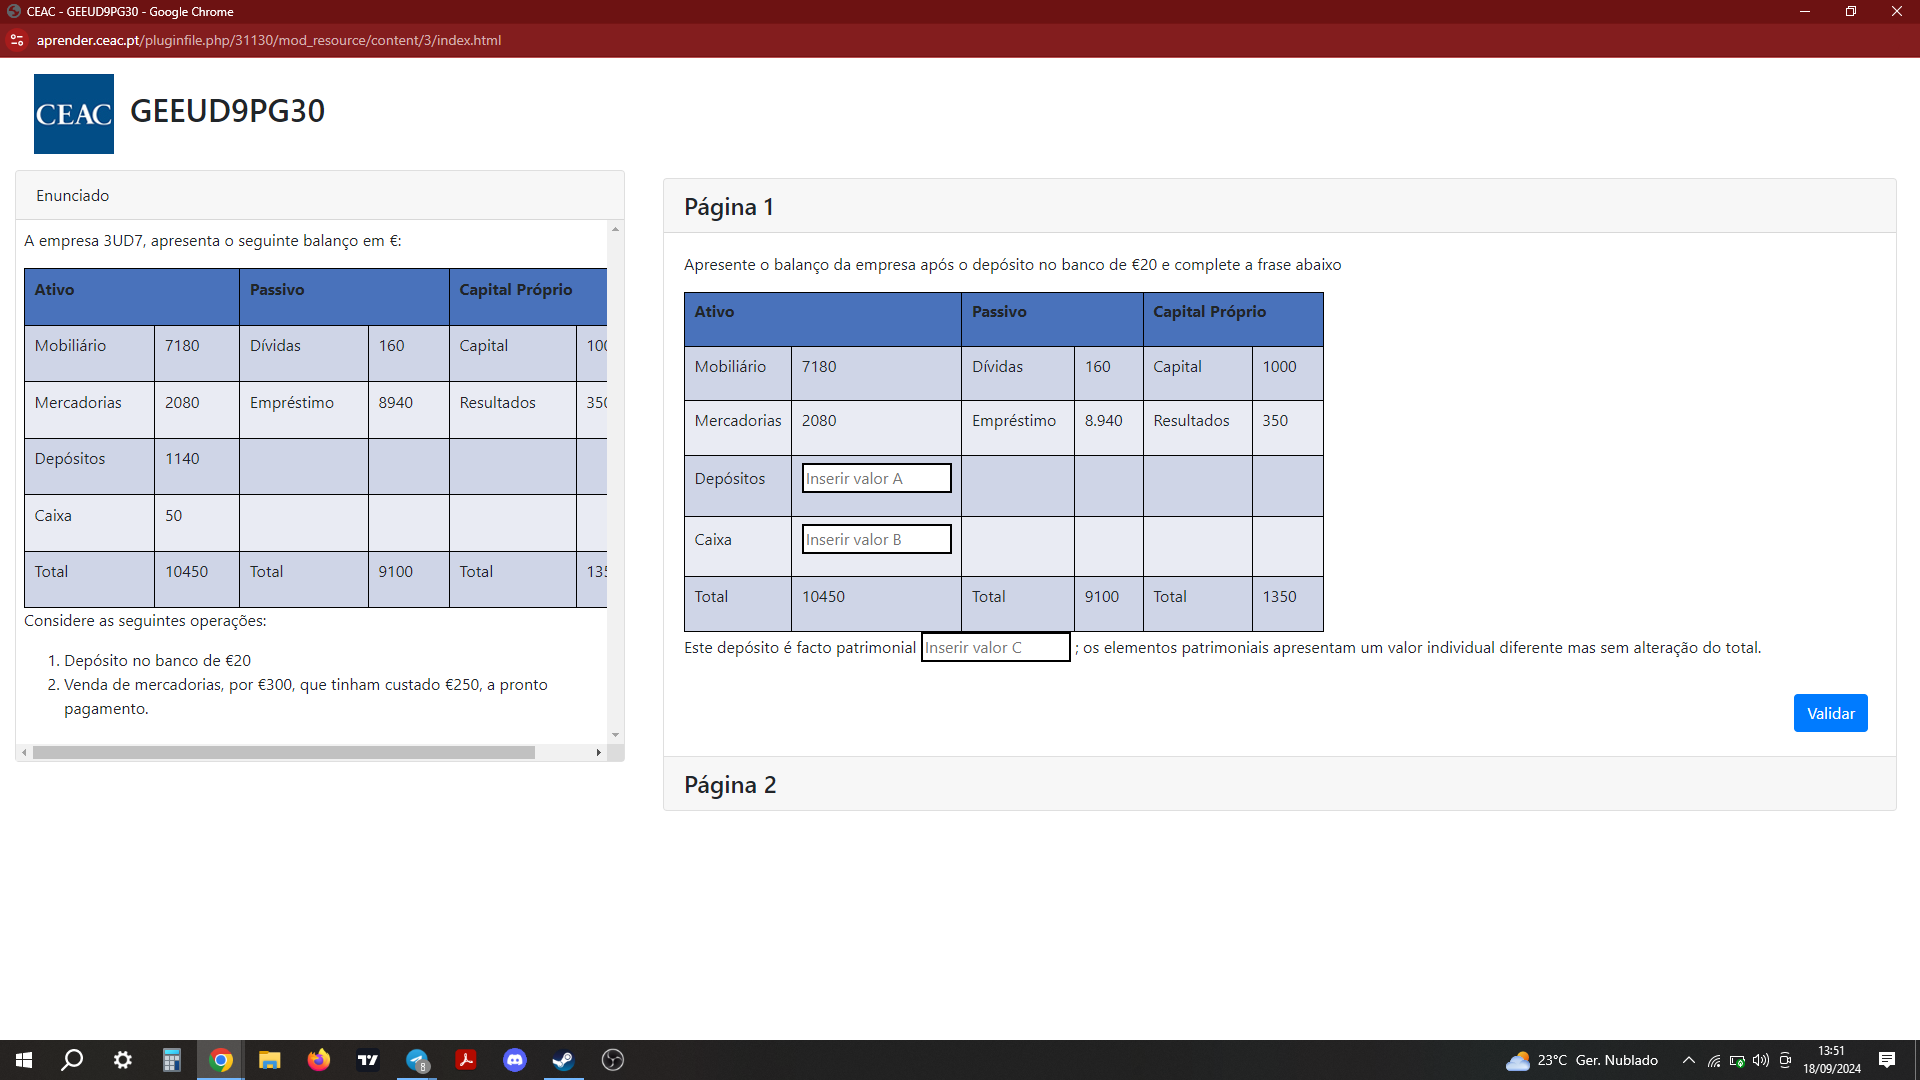Click the Inserir valor A field
Screen dimensions: 1920x1080
pyautogui.click(x=876, y=478)
